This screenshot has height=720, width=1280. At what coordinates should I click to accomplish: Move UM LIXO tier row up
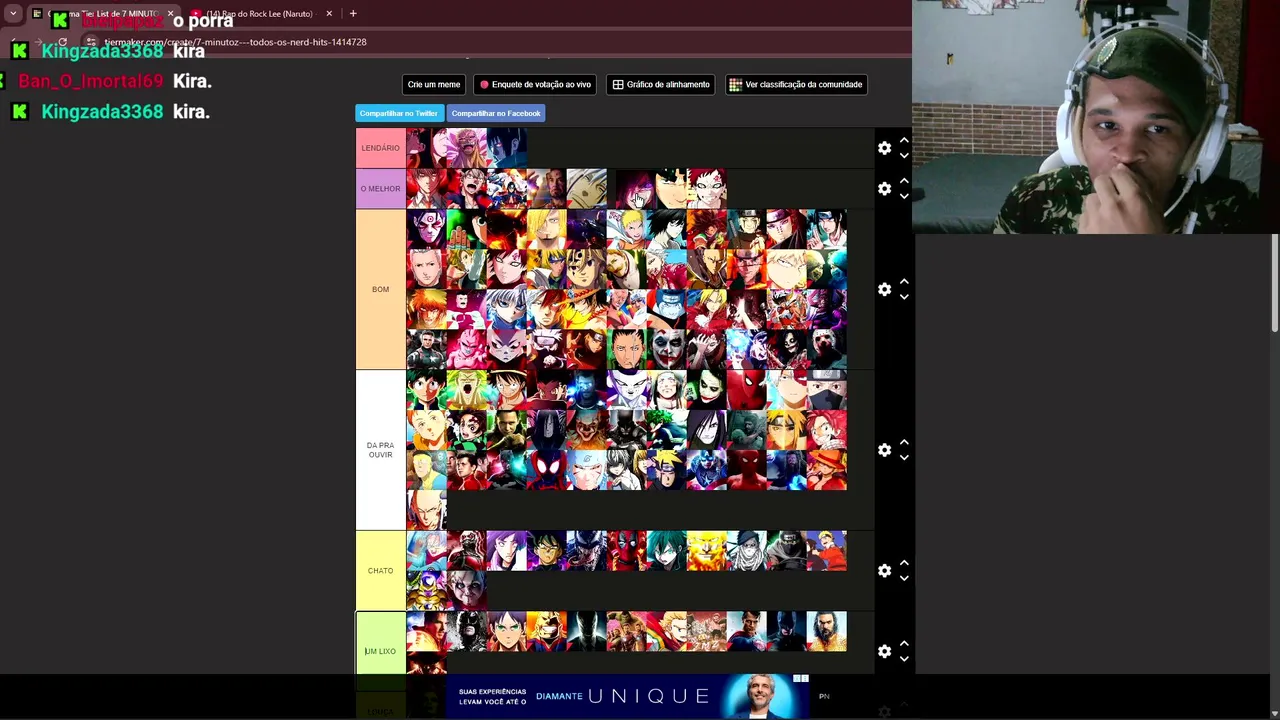point(904,644)
